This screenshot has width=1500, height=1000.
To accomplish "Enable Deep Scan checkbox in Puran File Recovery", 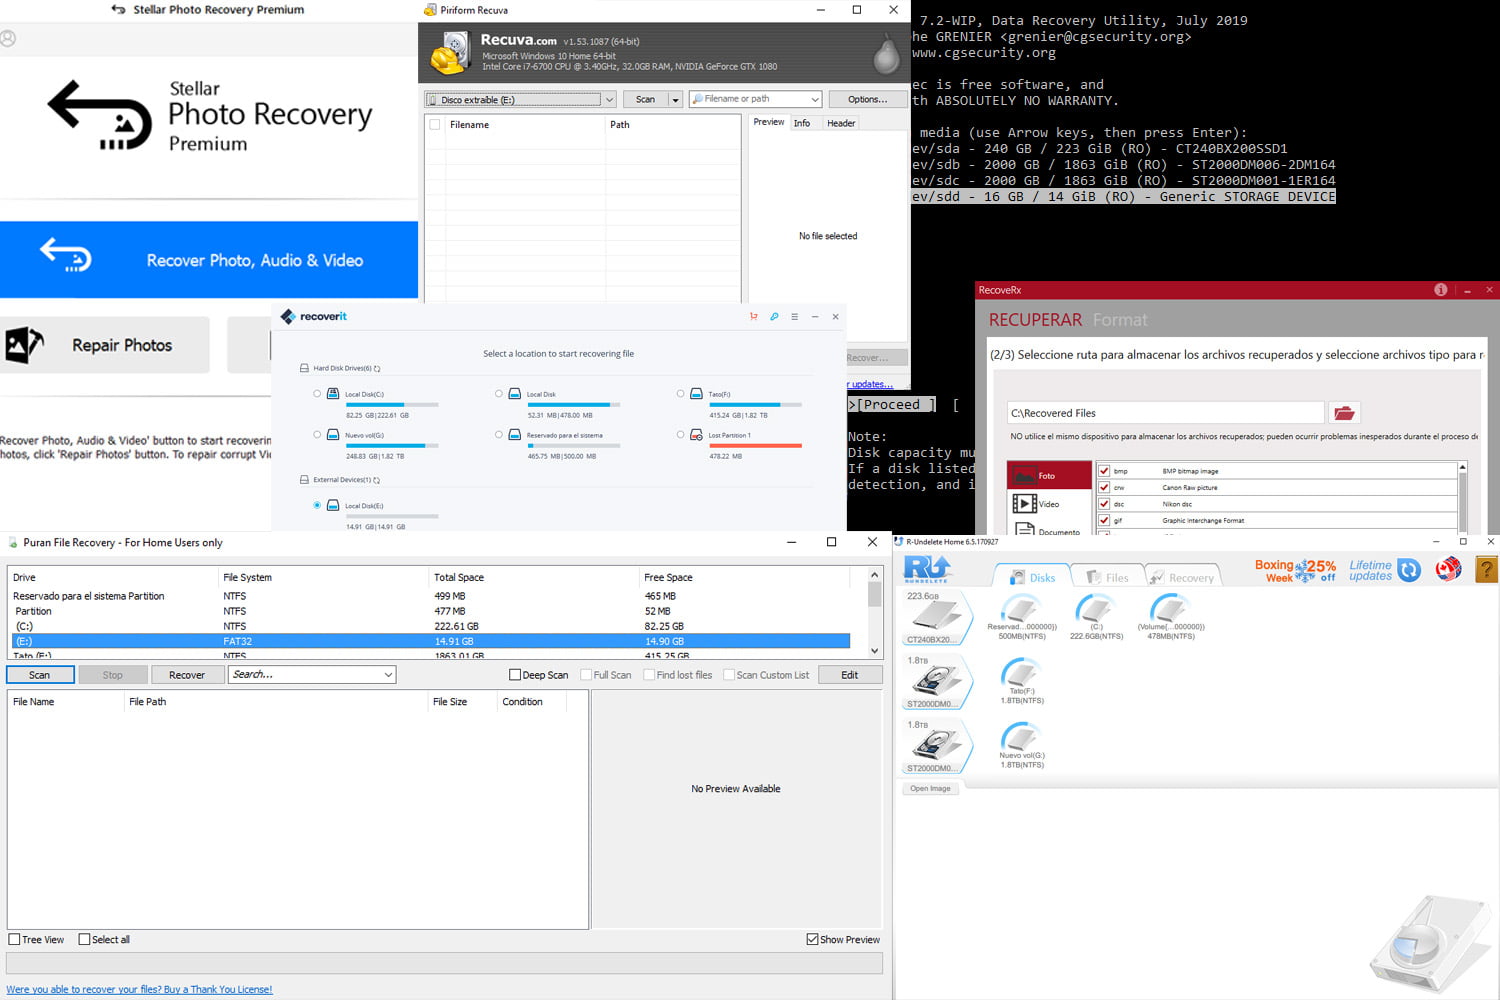I will click(x=515, y=675).
